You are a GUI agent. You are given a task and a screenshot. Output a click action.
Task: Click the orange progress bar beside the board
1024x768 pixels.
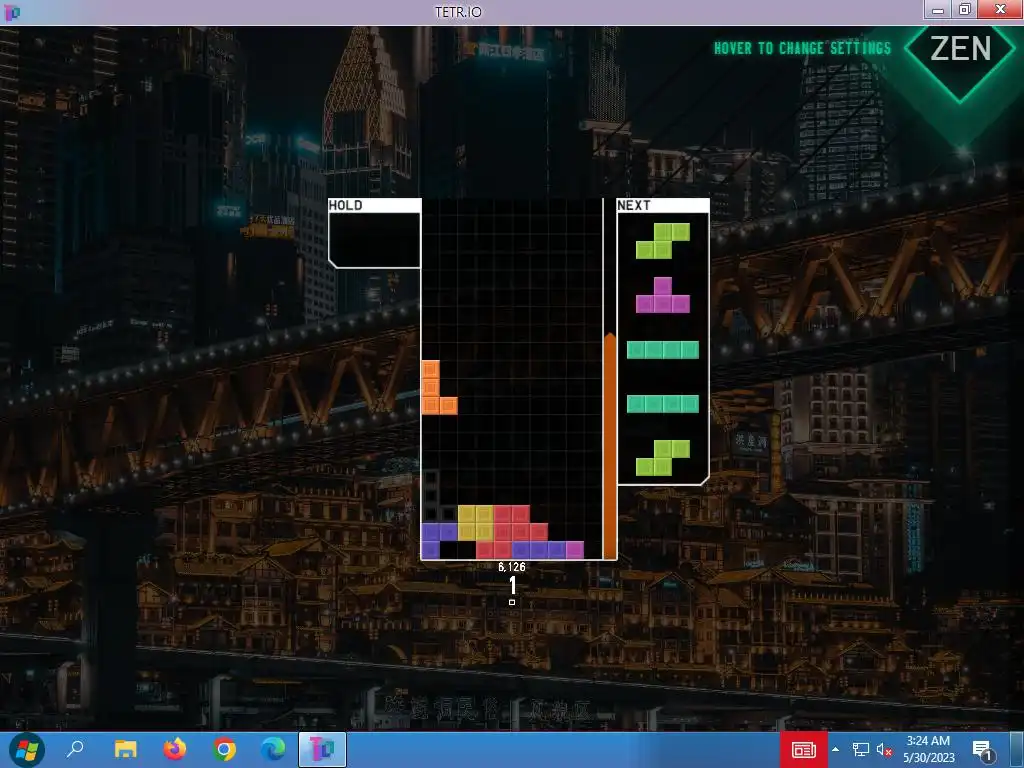(609, 446)
